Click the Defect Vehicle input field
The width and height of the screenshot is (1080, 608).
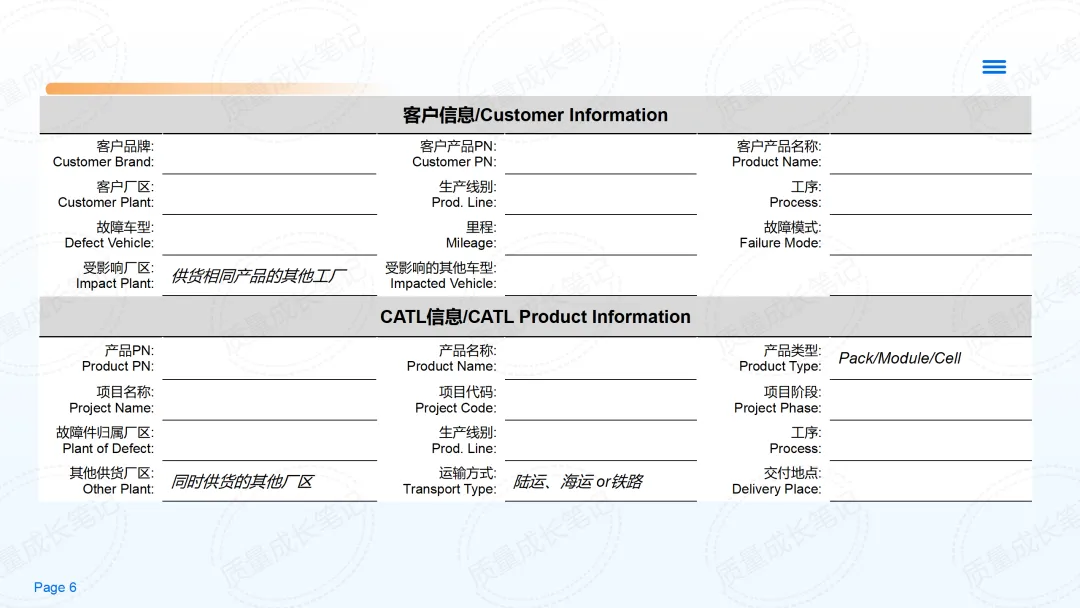pos(269,235)
